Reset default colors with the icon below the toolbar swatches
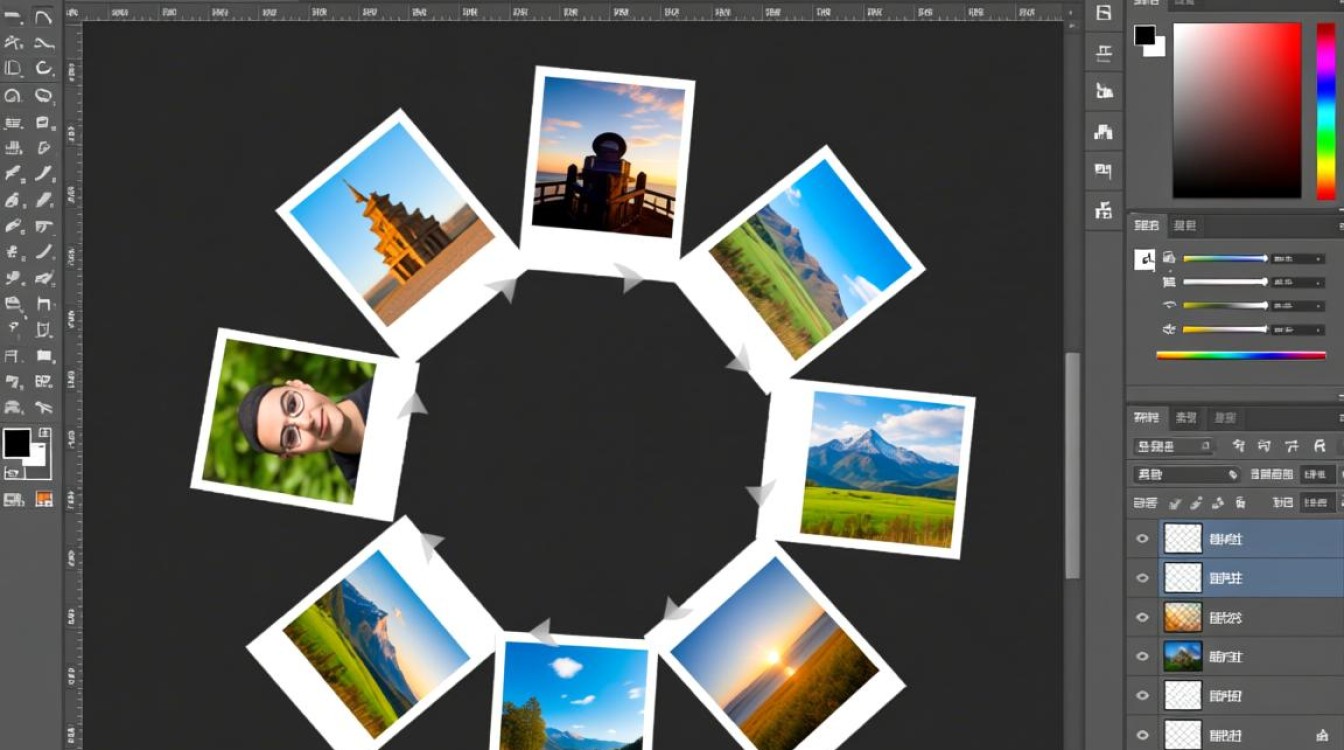1344x750 pixels. (13, 473)
